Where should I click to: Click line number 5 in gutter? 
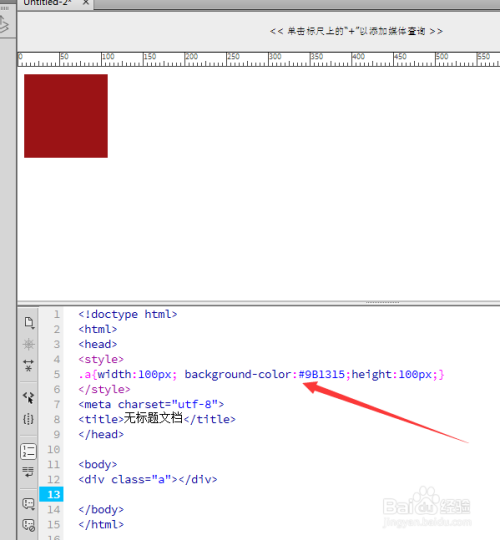[56, 375]
